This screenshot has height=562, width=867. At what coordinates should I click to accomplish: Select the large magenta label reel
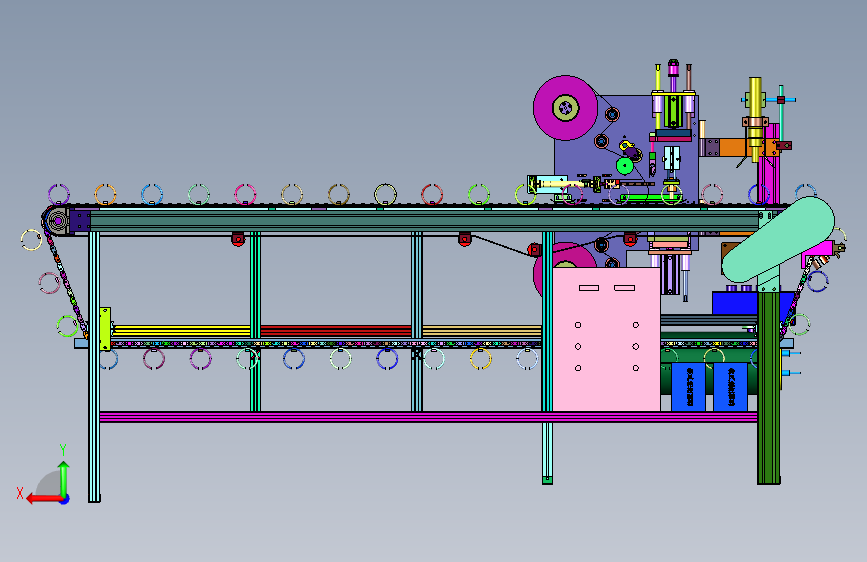click(565, 108)
